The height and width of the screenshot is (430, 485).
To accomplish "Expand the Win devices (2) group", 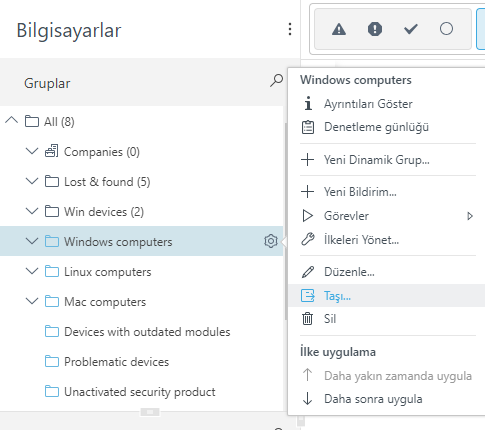I will pyautogui.click(x=32, y=211).
